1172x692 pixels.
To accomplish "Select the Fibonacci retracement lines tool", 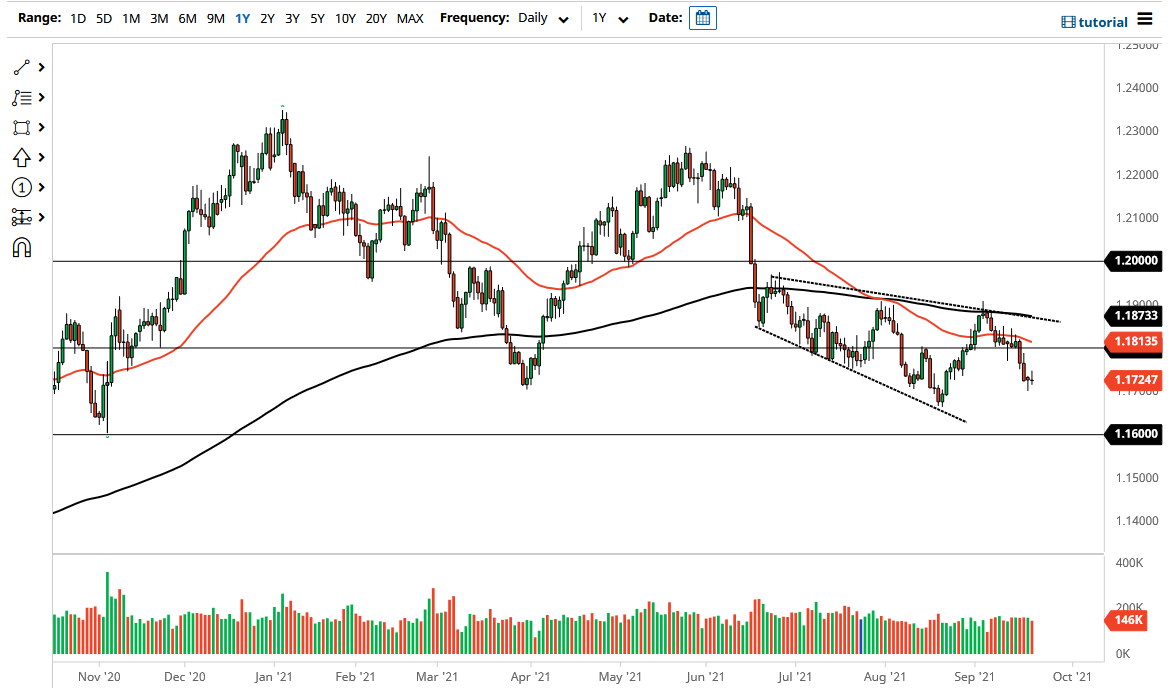I will coord(21,97).
